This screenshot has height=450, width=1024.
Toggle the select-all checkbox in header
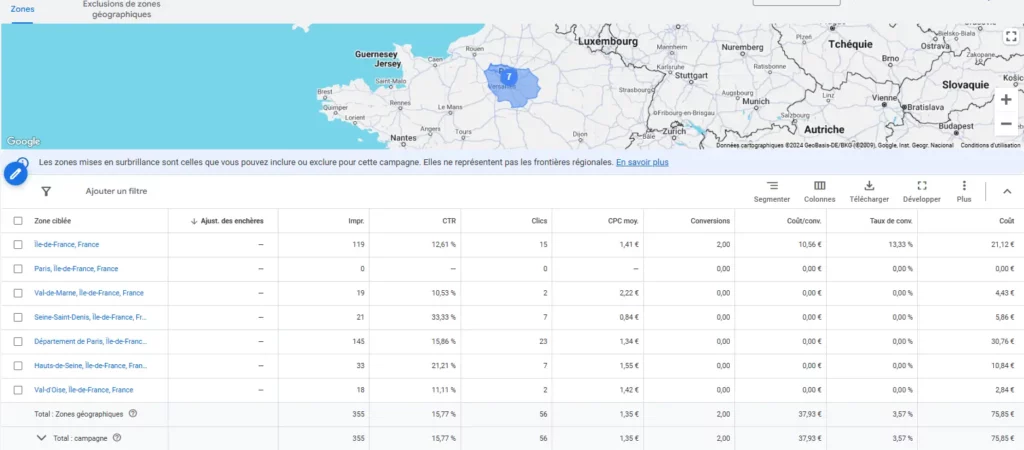coord(18,221)
